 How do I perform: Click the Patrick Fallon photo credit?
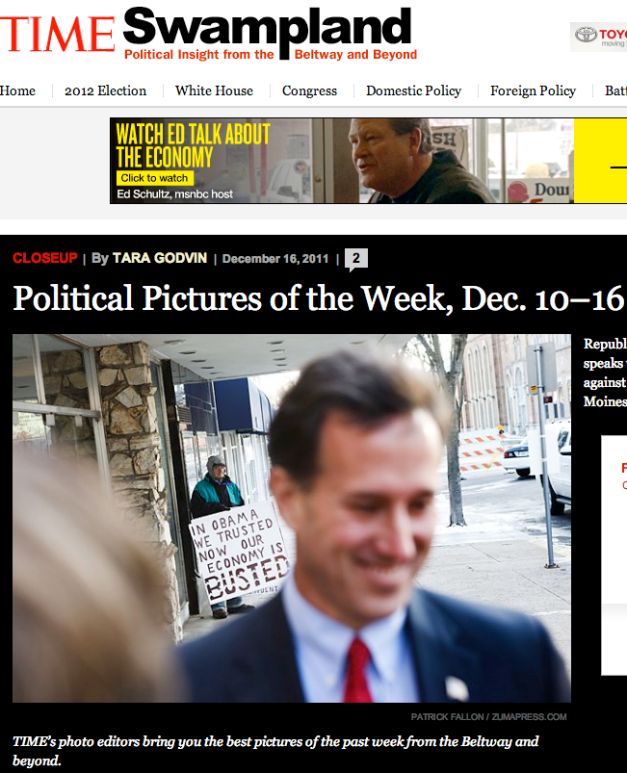pos(488,717)
